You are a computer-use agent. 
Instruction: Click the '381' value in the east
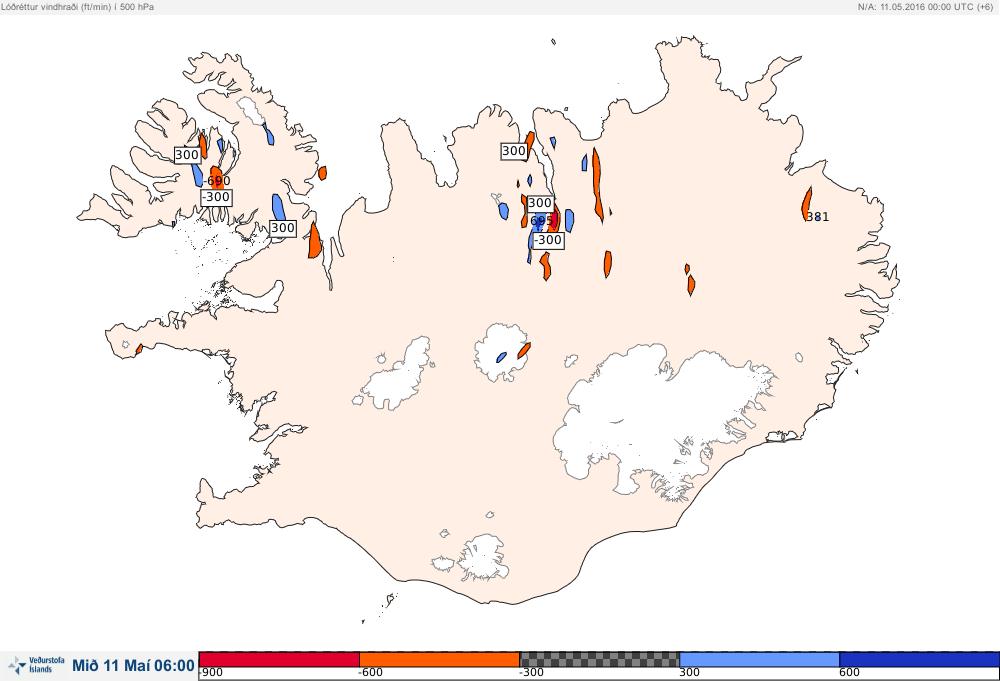(x=818, y=217)
